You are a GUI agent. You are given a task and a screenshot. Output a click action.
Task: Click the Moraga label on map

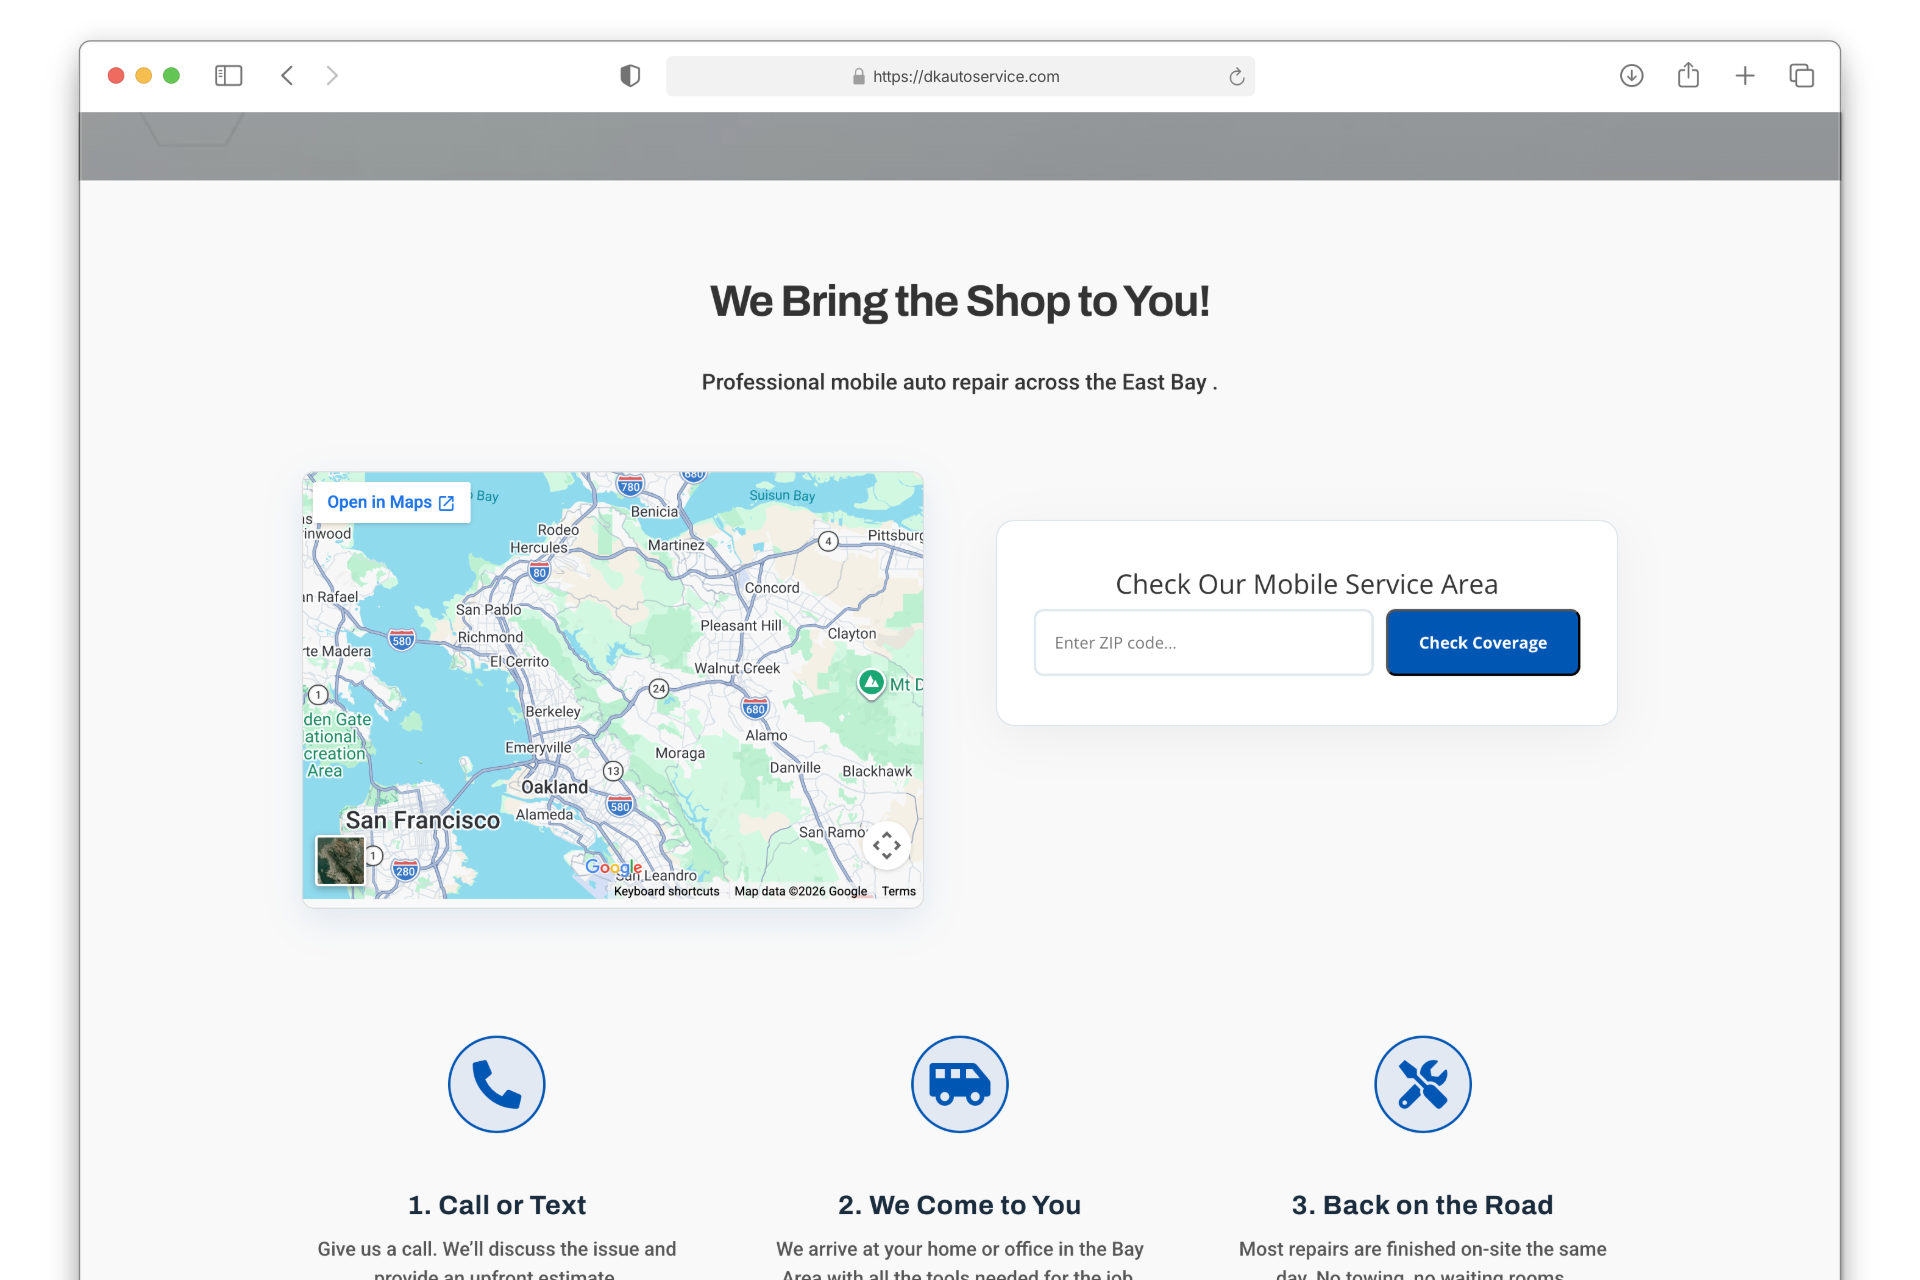coord(680,753)
